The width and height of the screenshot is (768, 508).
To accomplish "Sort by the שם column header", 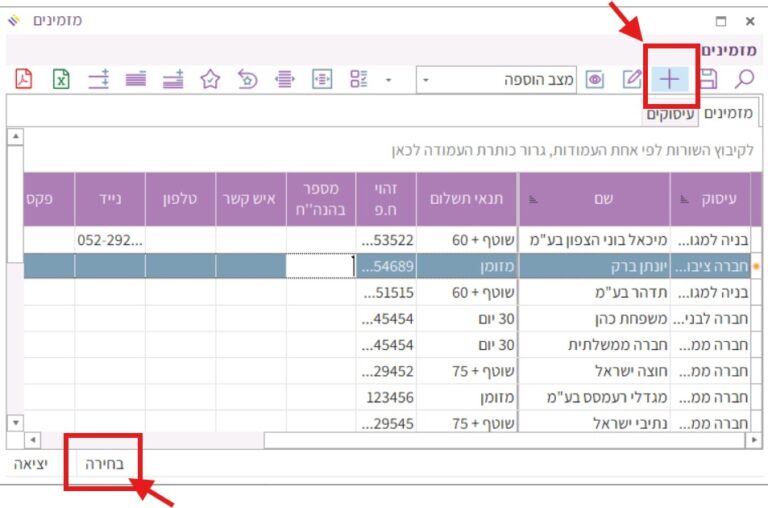I will [603, 199].
